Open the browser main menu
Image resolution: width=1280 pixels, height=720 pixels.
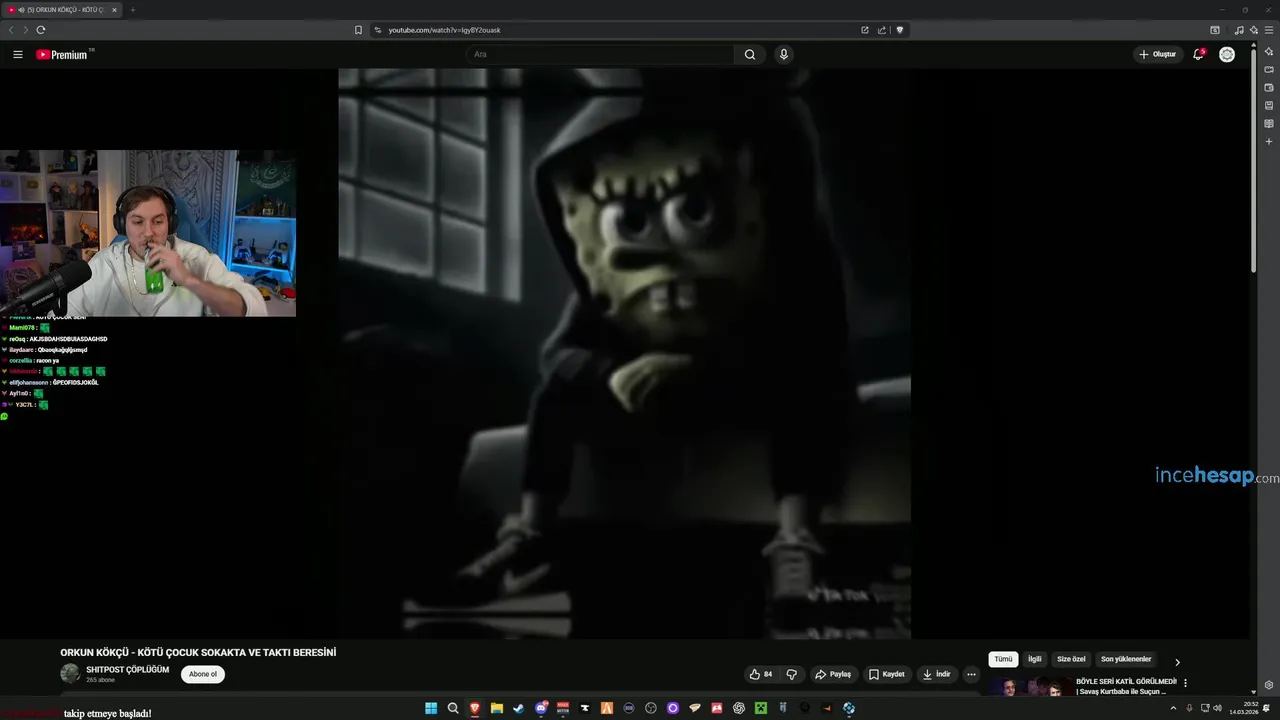tap(1269, 30)
